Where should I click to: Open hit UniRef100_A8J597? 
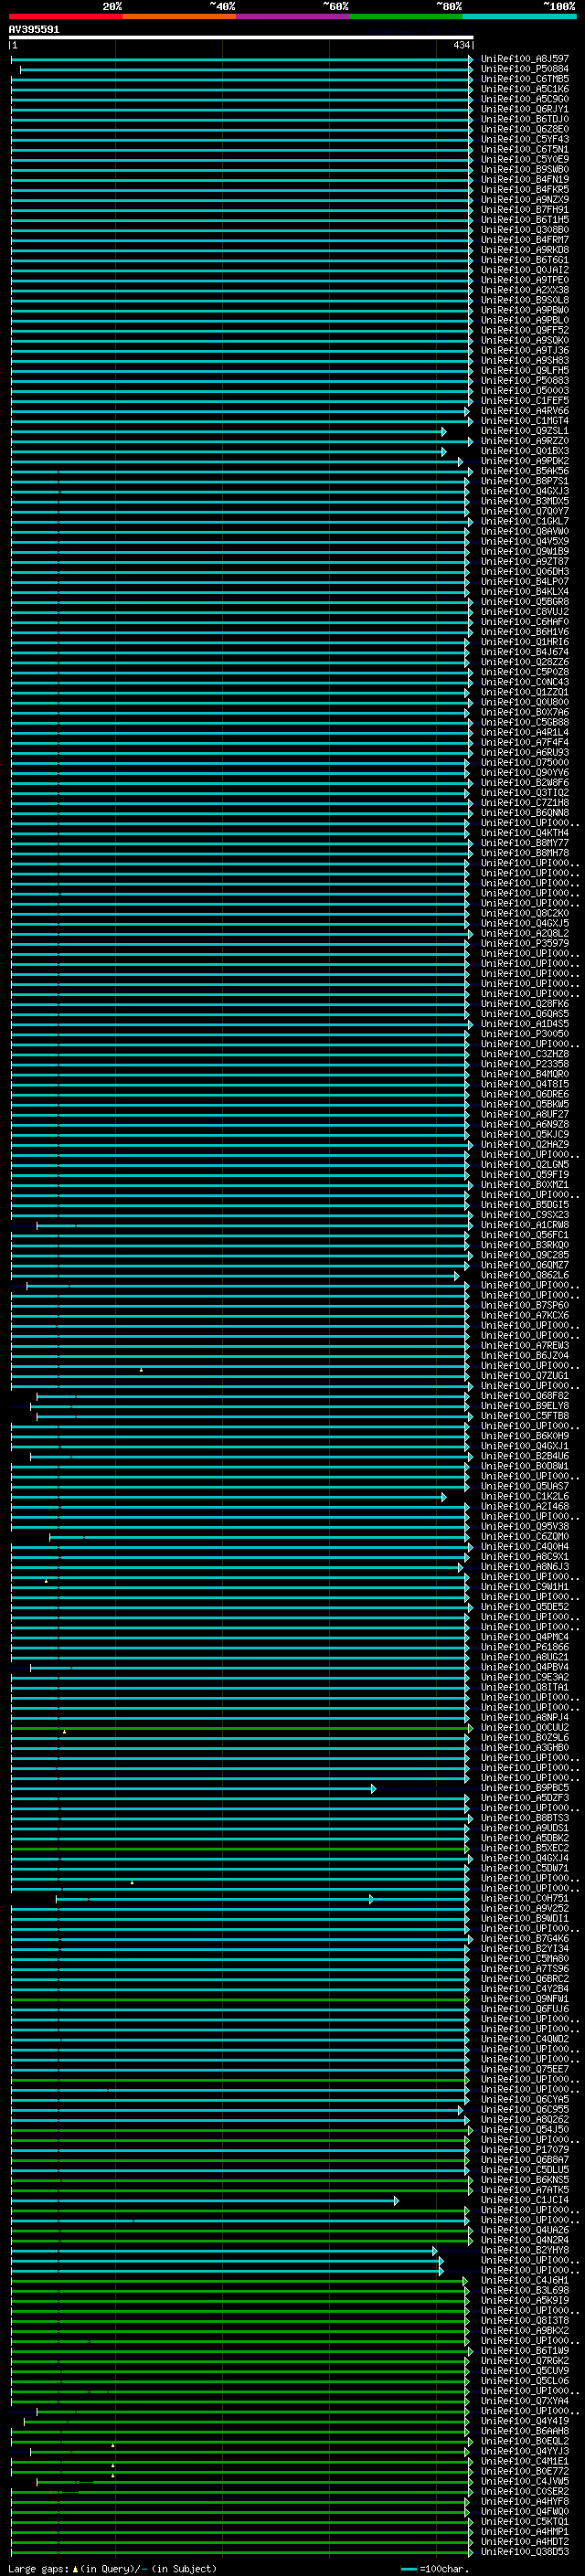(x=524, y=59)
